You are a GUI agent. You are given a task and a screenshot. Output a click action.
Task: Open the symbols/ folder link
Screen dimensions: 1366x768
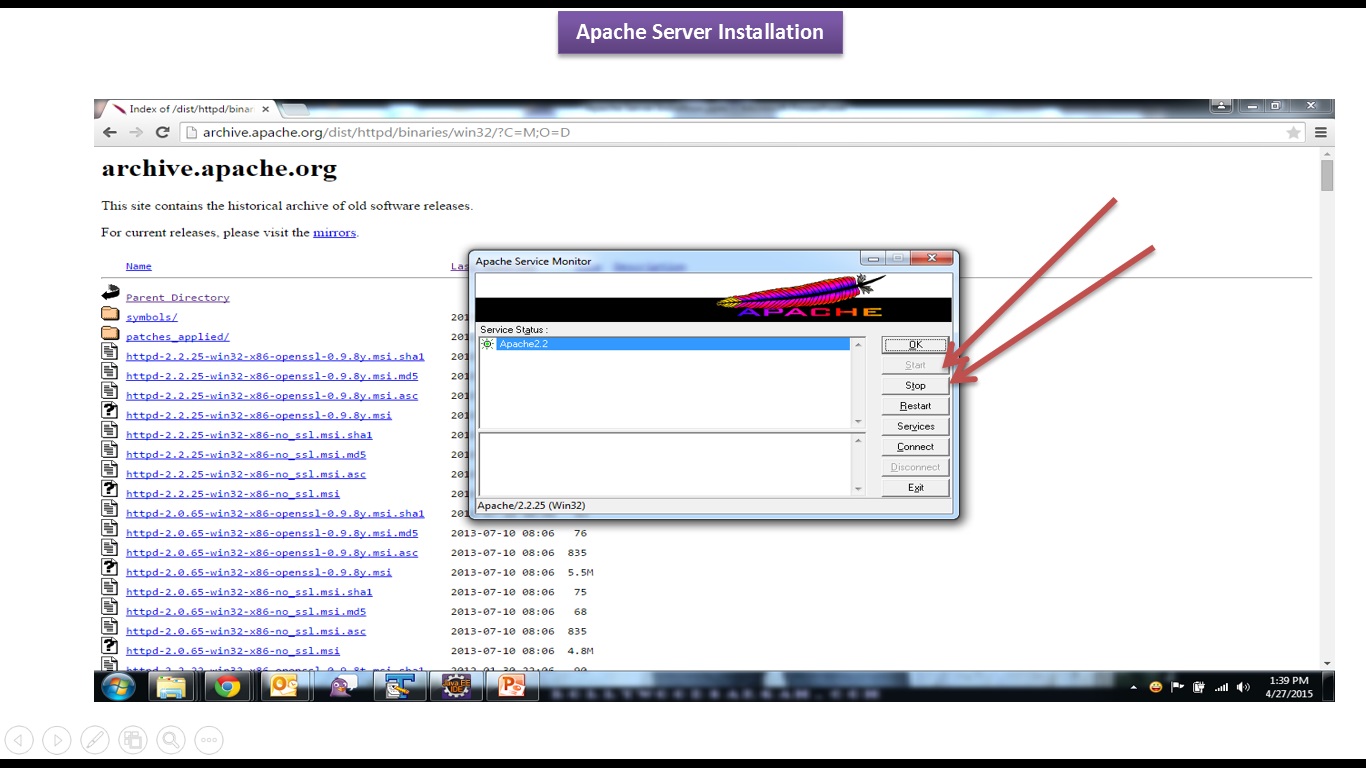[x=152, y=317]
